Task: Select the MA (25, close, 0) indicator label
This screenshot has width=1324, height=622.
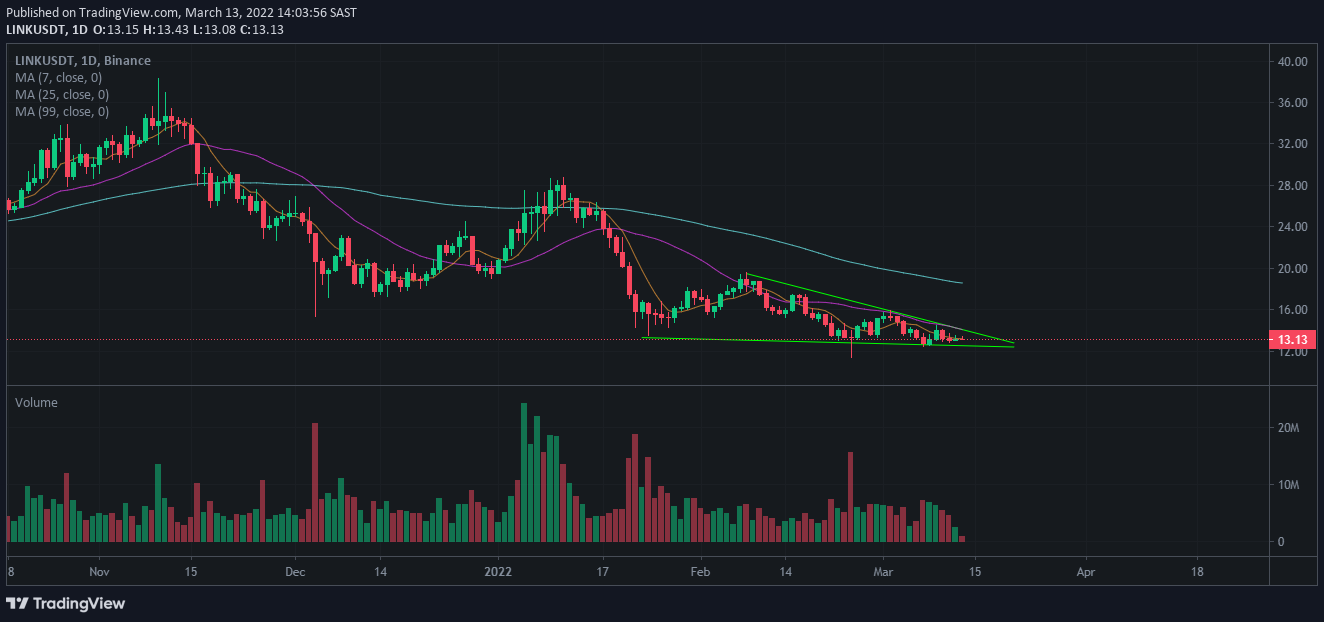Action: pos(61,94)
